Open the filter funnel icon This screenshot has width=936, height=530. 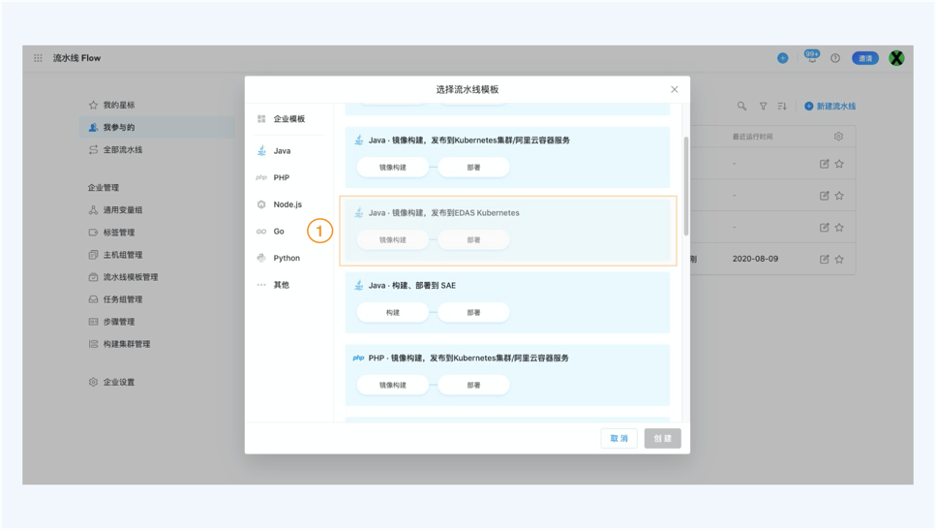[x=763, y=106]
